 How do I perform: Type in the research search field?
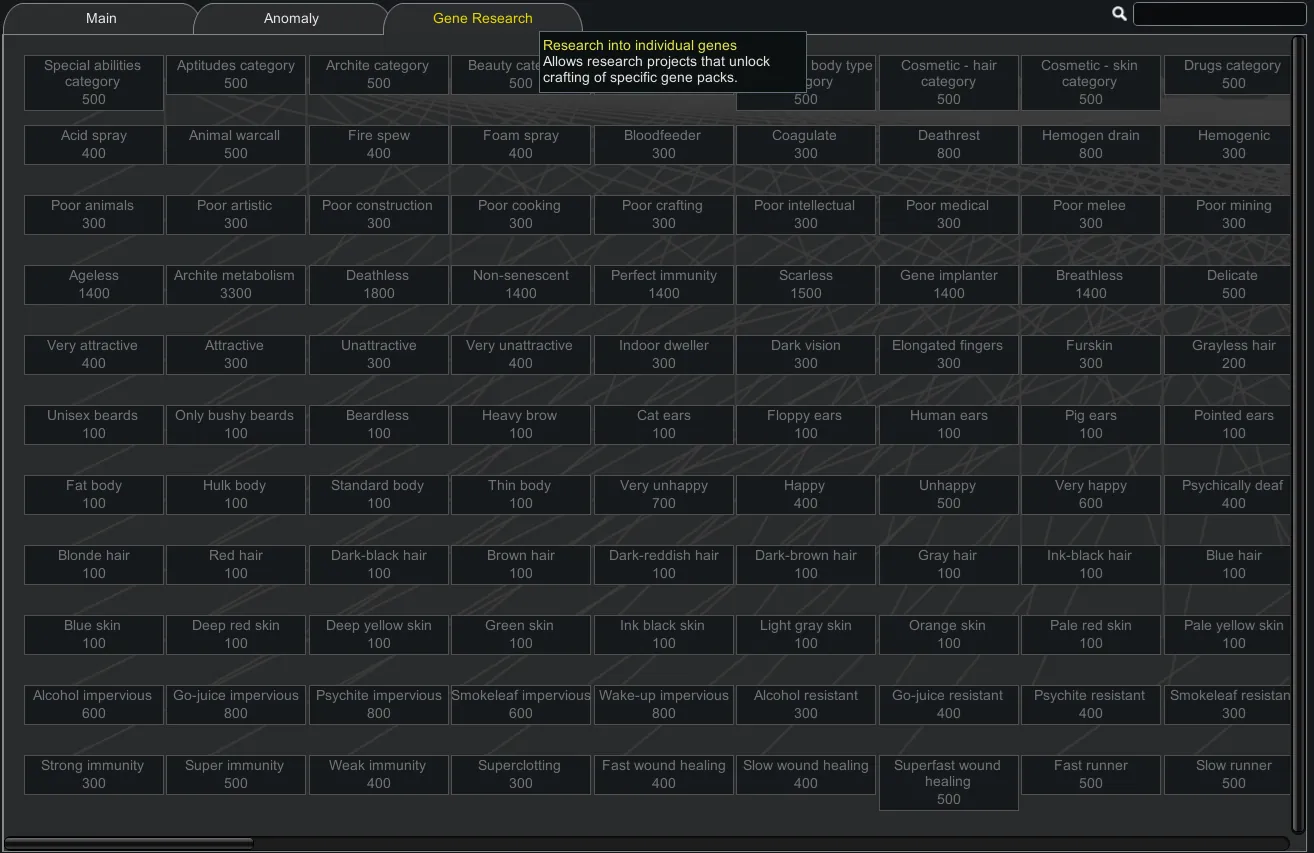[x=1219, y=14]
